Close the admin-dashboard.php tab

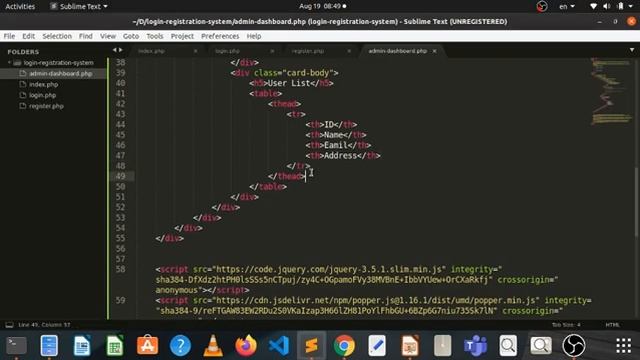[434, 51]
